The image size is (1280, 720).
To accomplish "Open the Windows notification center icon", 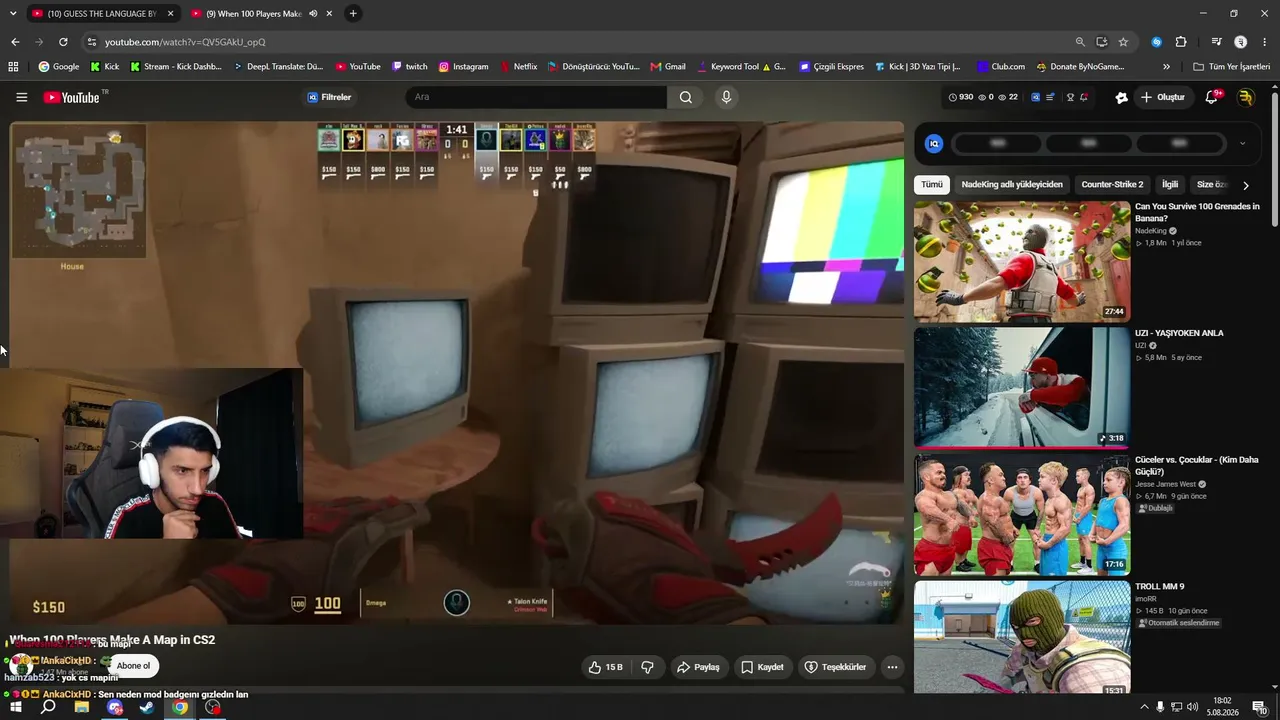I will (x=1260, y=707).
